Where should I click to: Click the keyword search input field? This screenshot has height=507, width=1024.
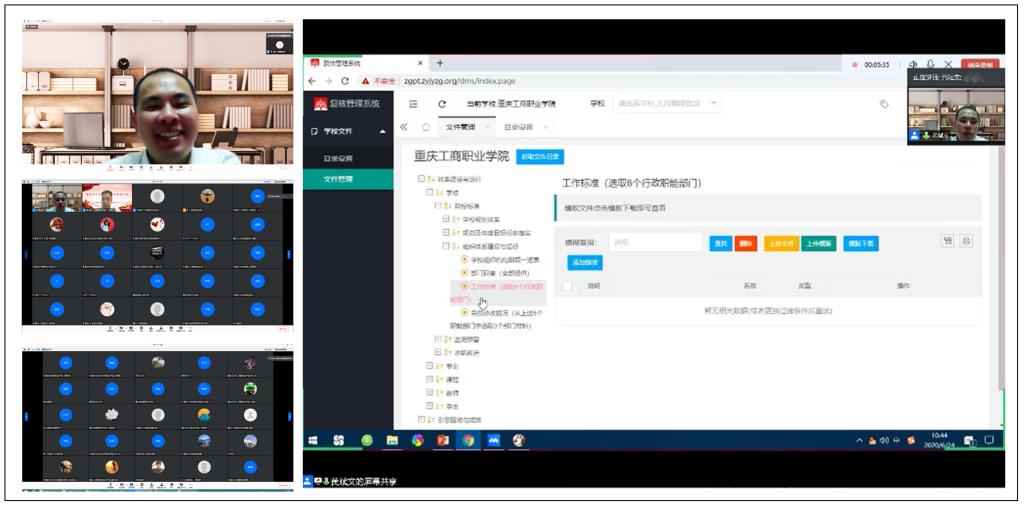pyautogui.click(x=656, y=242)
